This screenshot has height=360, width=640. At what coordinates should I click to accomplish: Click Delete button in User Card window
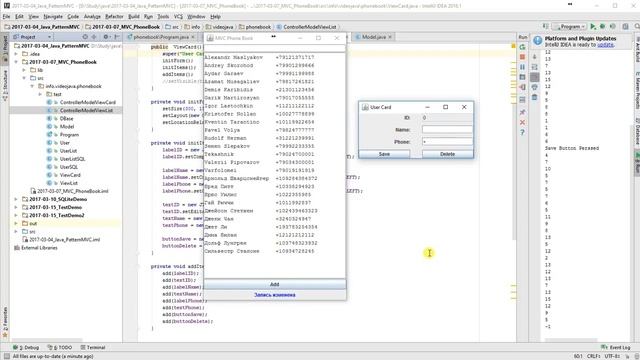click(x=447, y=154)
